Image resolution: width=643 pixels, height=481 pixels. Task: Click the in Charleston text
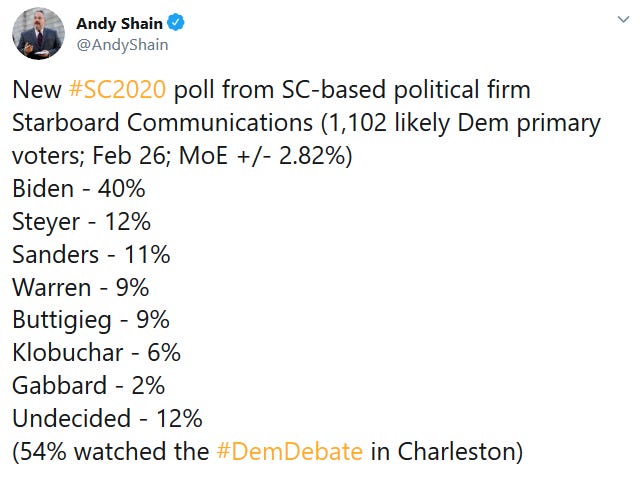[x=442, y=451]
